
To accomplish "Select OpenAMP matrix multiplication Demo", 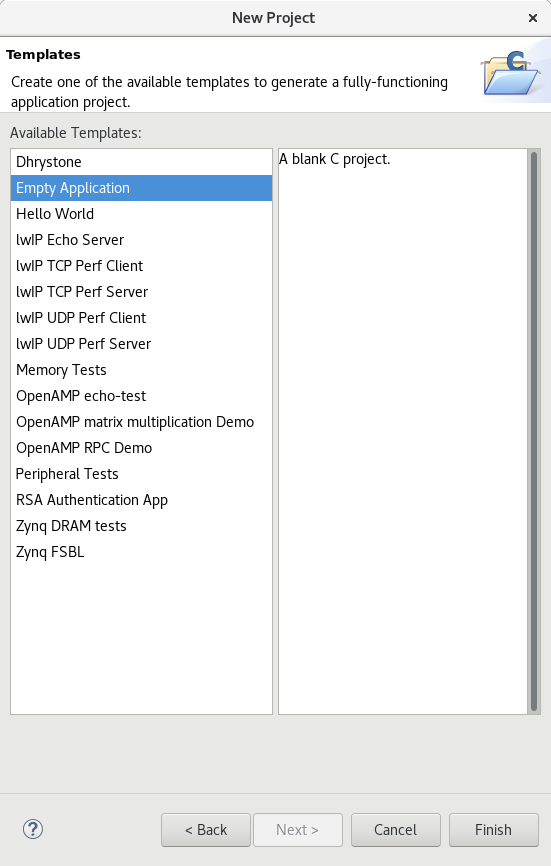I will coord(141,421).
